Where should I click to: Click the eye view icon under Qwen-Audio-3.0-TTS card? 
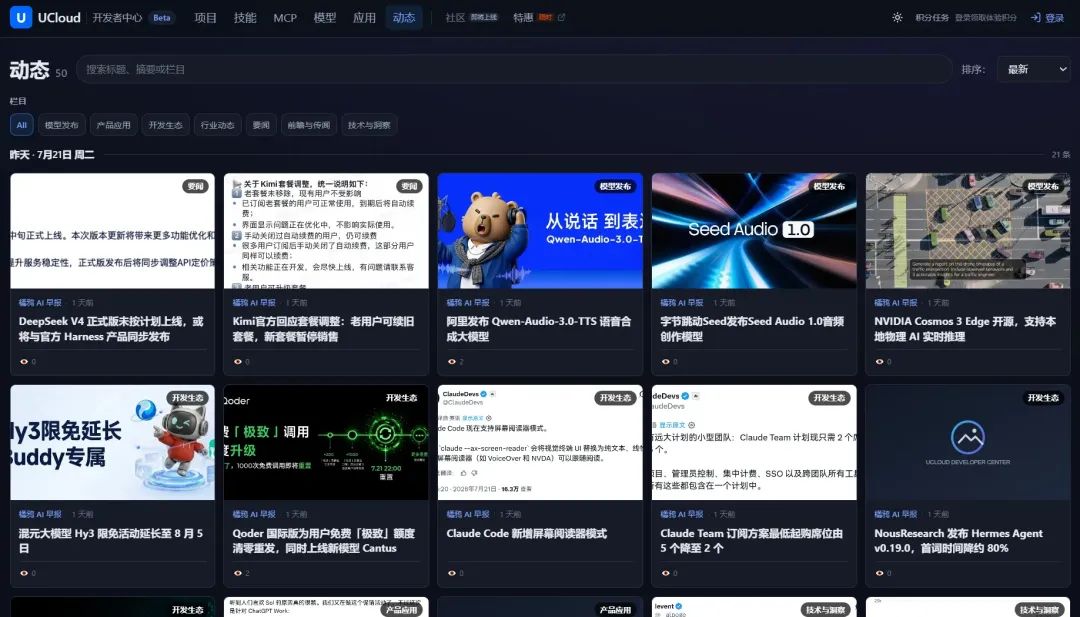pos(452,362)
